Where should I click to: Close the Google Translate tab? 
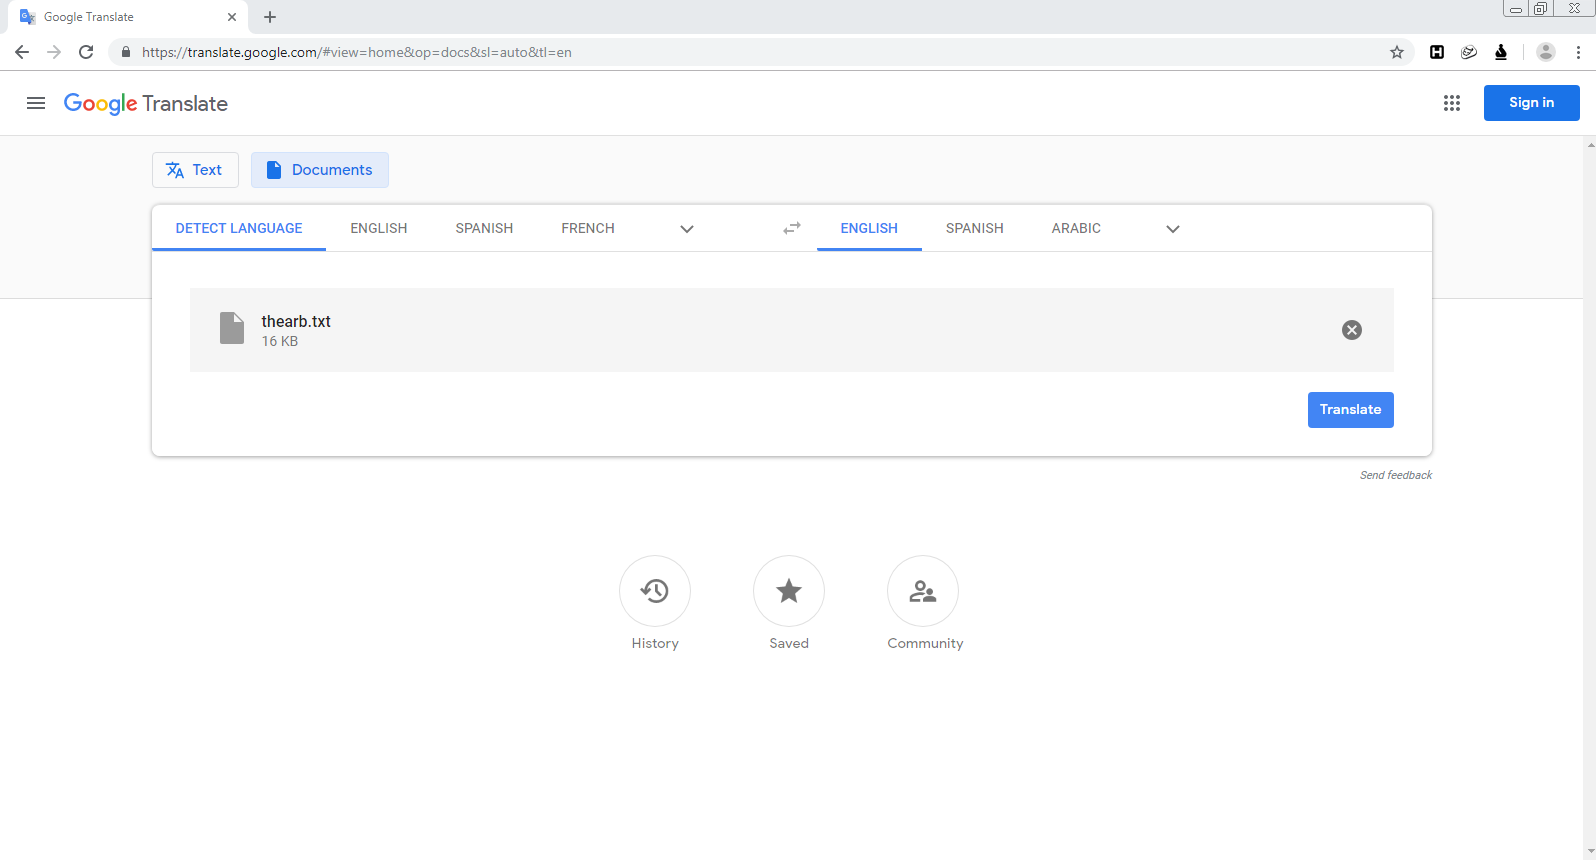click(x=232, y=17)
